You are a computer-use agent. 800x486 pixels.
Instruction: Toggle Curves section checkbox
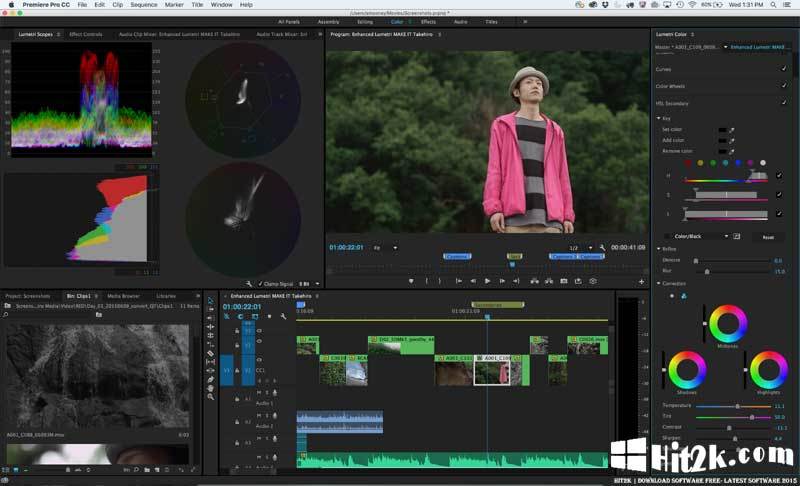click(x=784, y=69)
